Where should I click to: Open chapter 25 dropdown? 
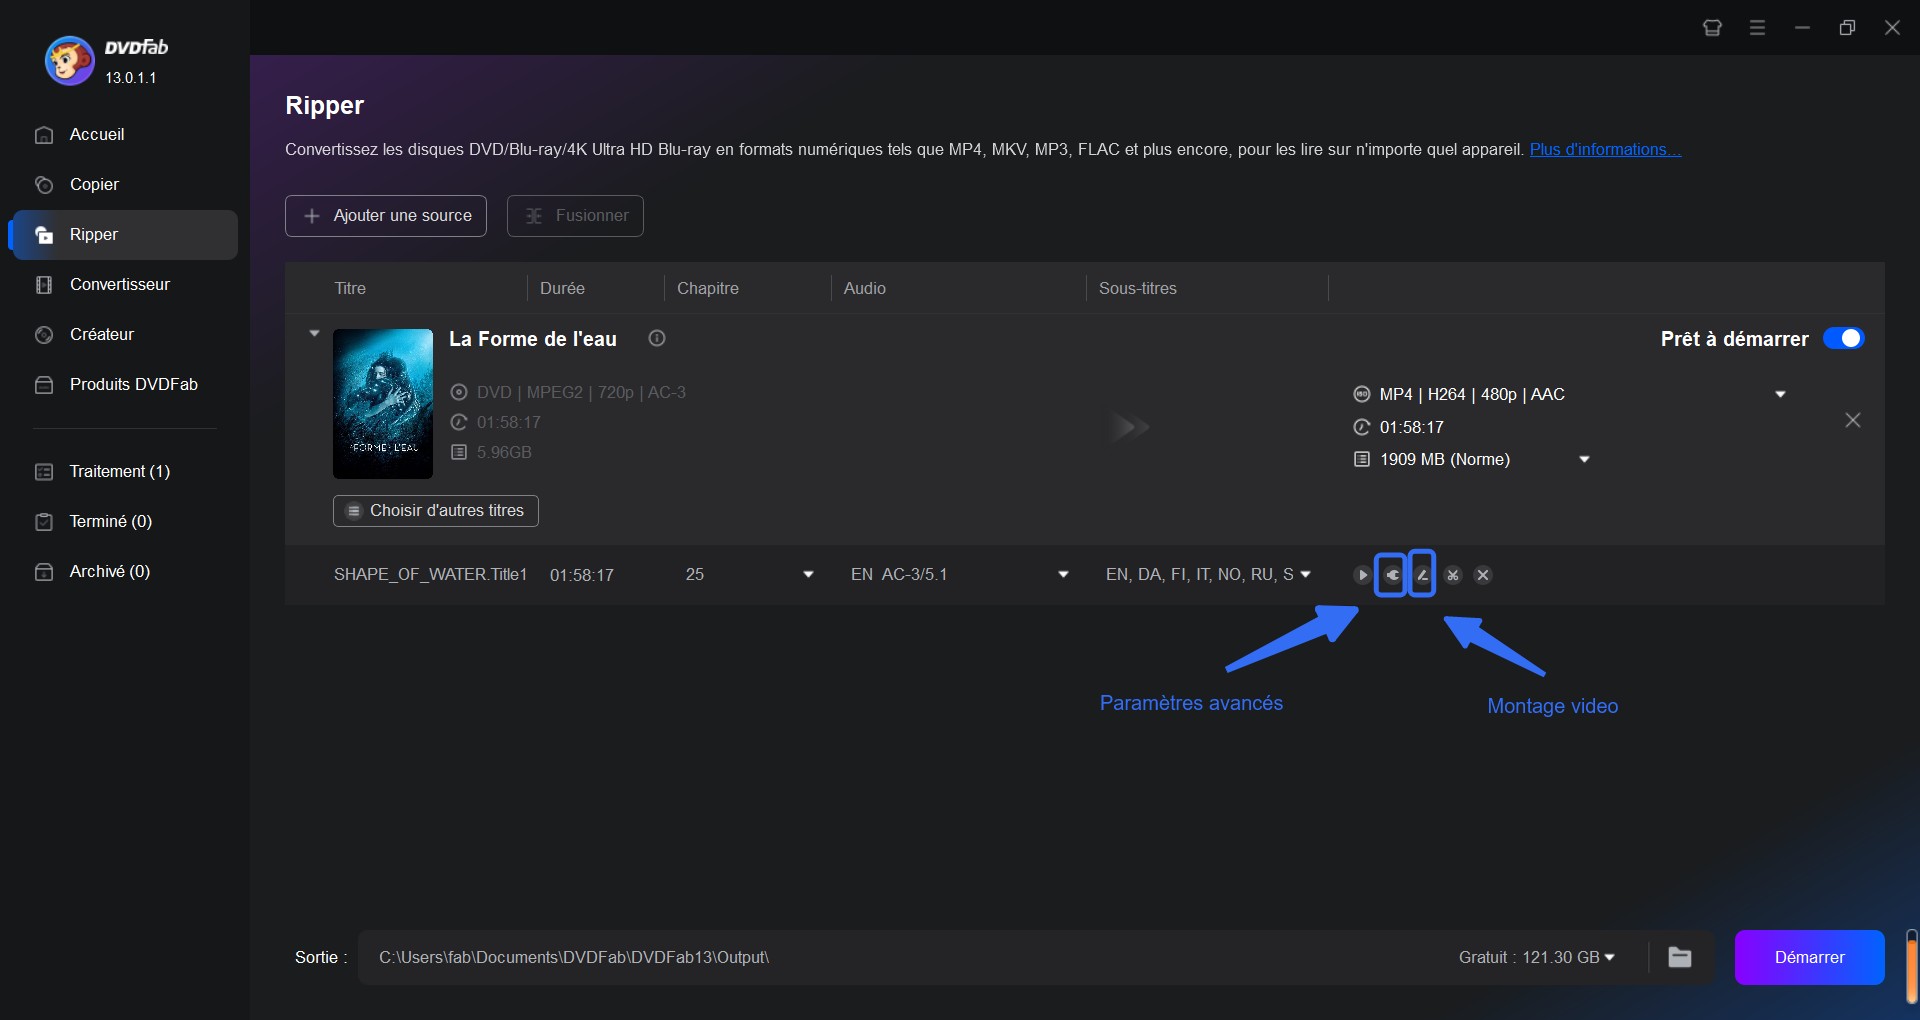click(808, 574)
